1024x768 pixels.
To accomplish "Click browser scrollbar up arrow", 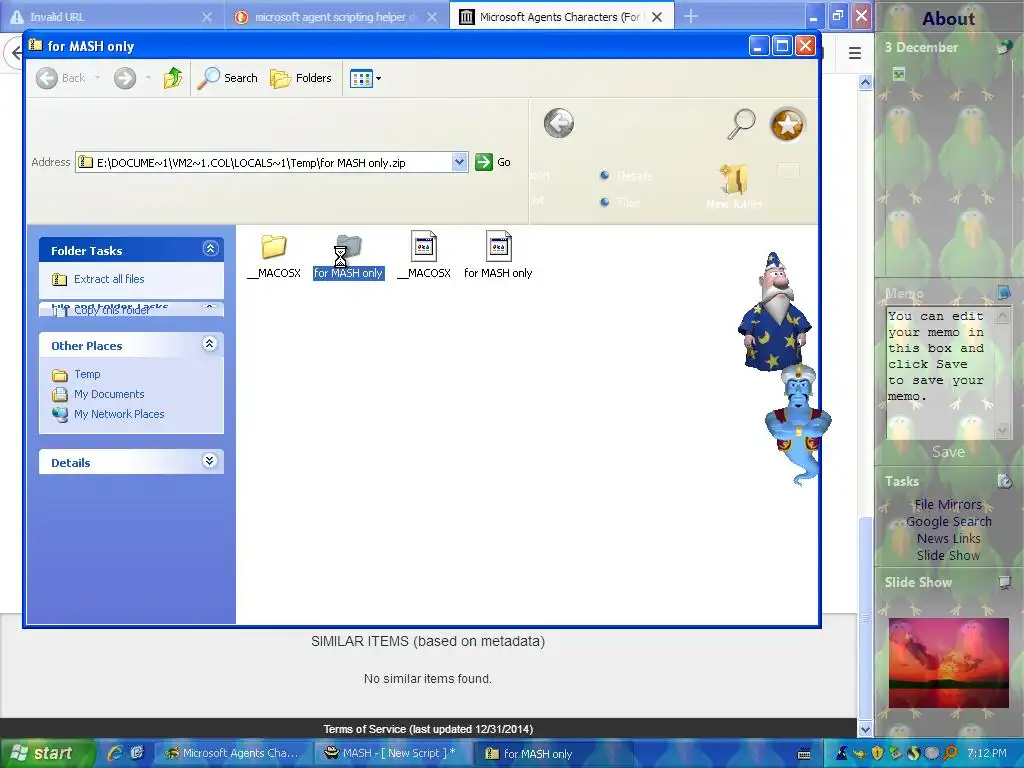I will point(865,82).
